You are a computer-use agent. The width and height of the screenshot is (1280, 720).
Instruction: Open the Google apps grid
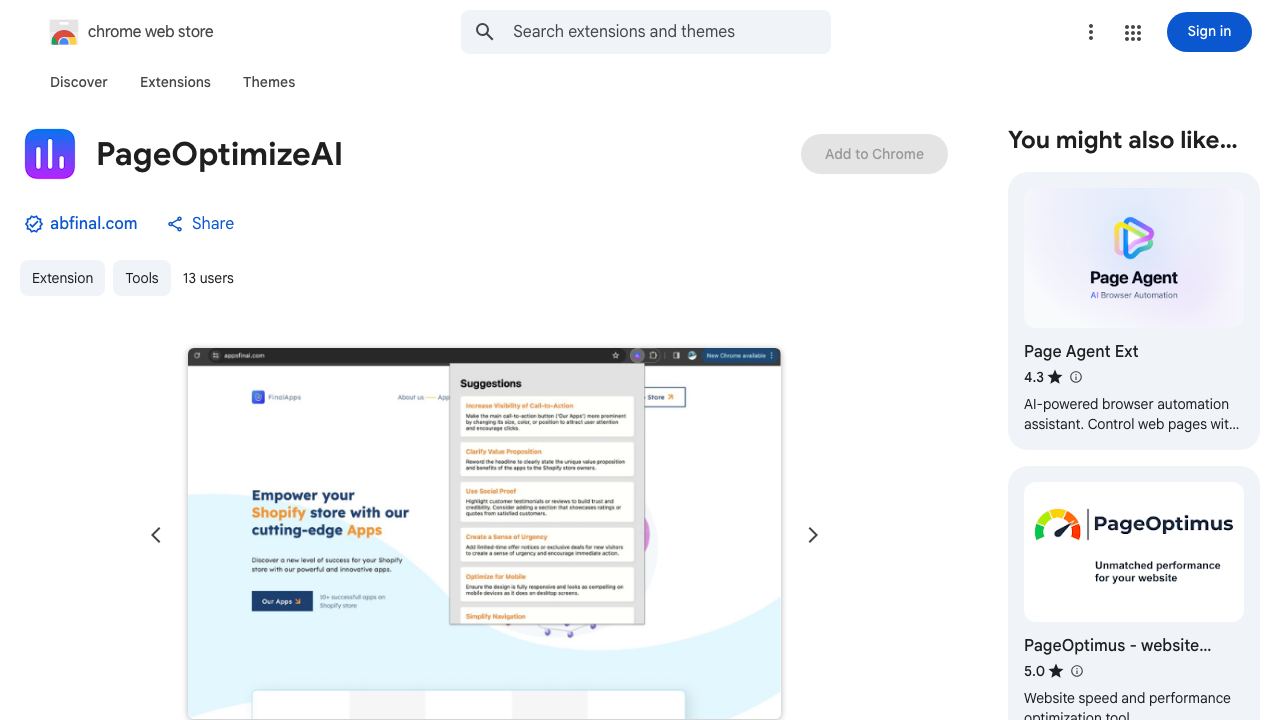(x=1133, y=32)
